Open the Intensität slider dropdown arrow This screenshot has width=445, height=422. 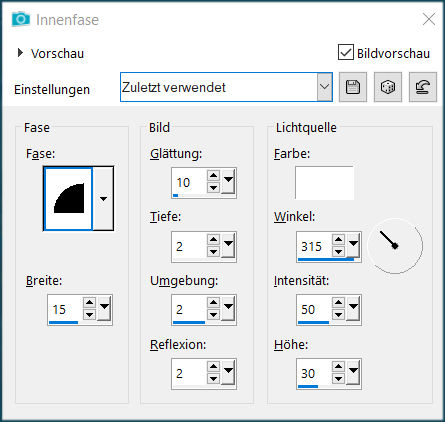click(353, 308)
